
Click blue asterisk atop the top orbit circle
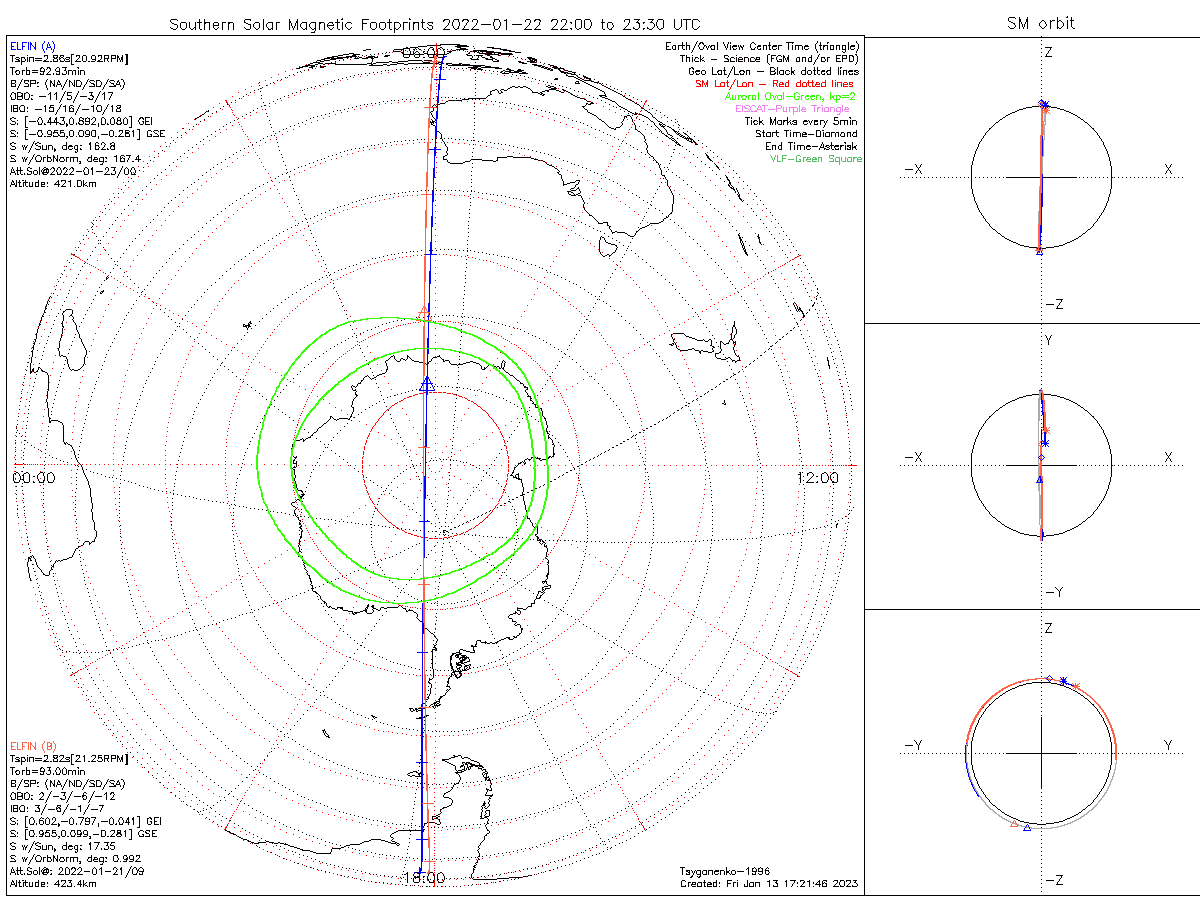[x=1043, y=104]
